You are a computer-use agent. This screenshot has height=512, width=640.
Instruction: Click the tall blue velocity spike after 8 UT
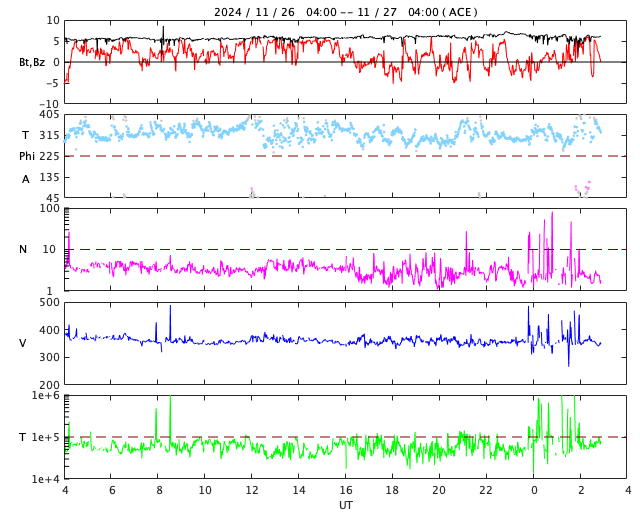click(x=170, y=323)
